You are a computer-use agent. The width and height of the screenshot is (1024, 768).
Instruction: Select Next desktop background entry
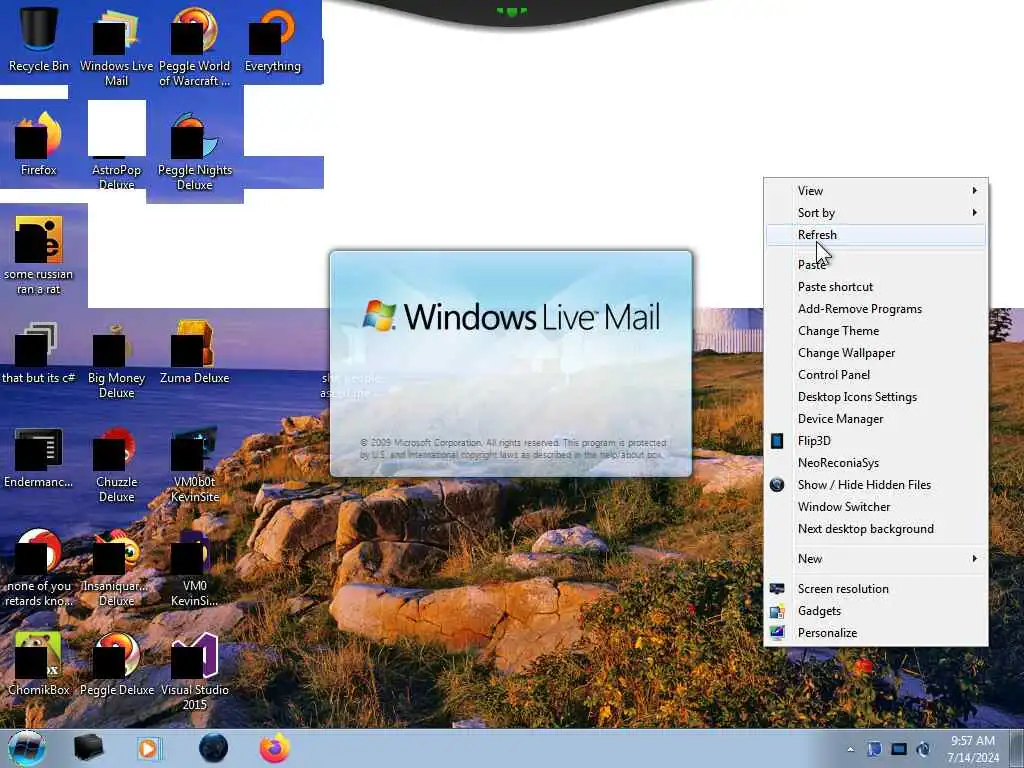[876, 529]
